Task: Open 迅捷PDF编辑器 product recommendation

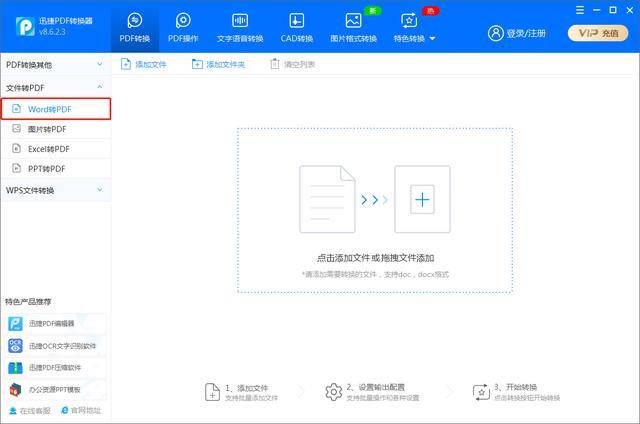Action: point(56,324)
